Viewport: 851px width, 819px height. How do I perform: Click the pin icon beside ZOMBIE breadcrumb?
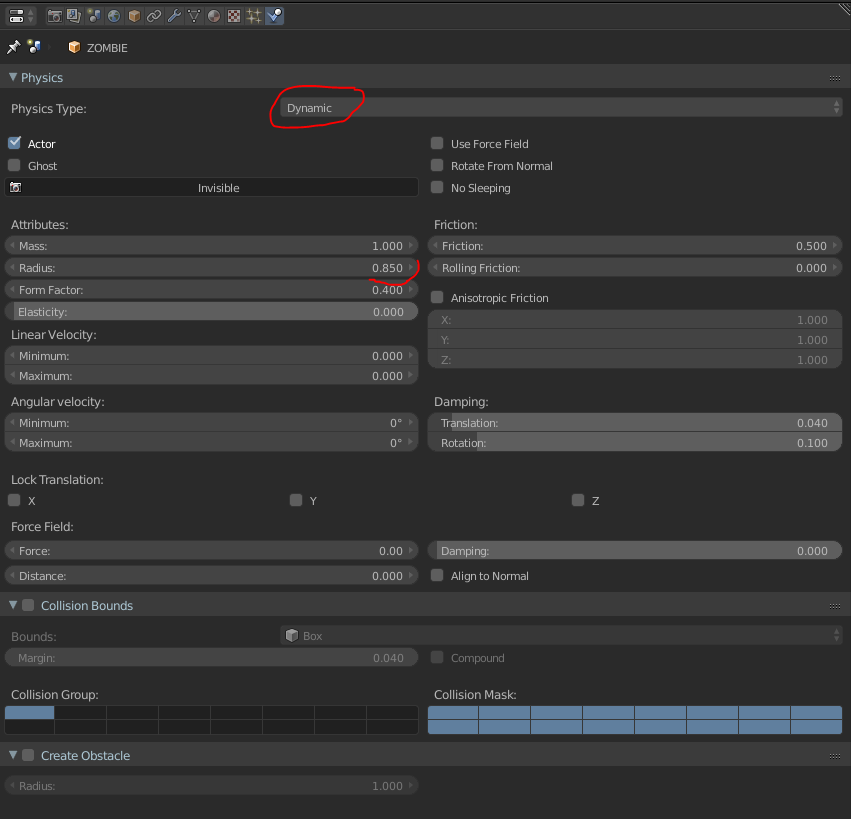[13, 47]
